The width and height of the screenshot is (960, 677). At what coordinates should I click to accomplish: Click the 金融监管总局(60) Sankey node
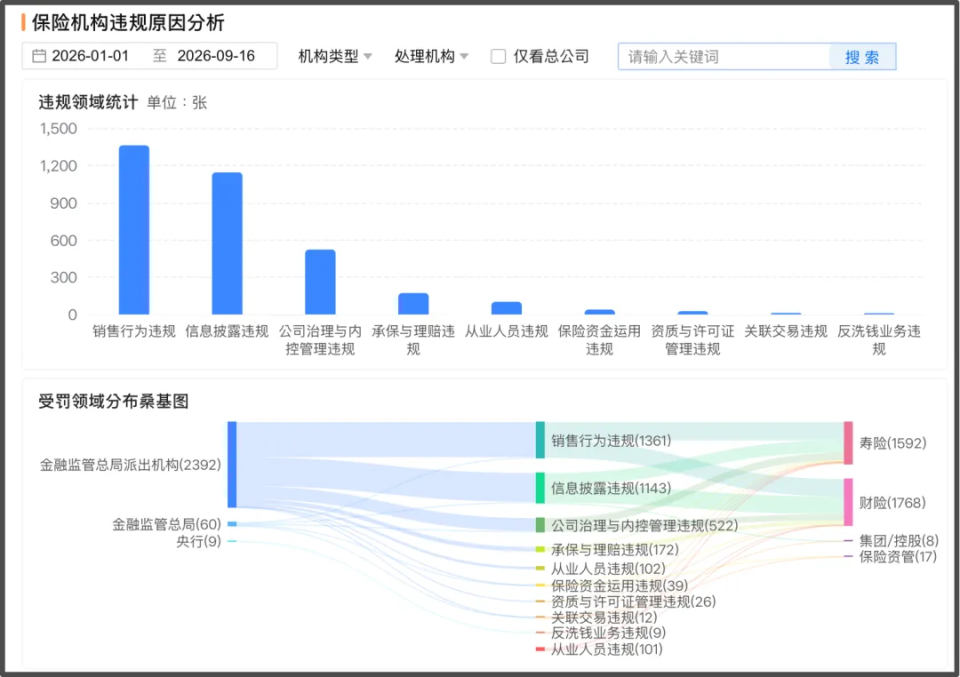click(x=232, y=524)
